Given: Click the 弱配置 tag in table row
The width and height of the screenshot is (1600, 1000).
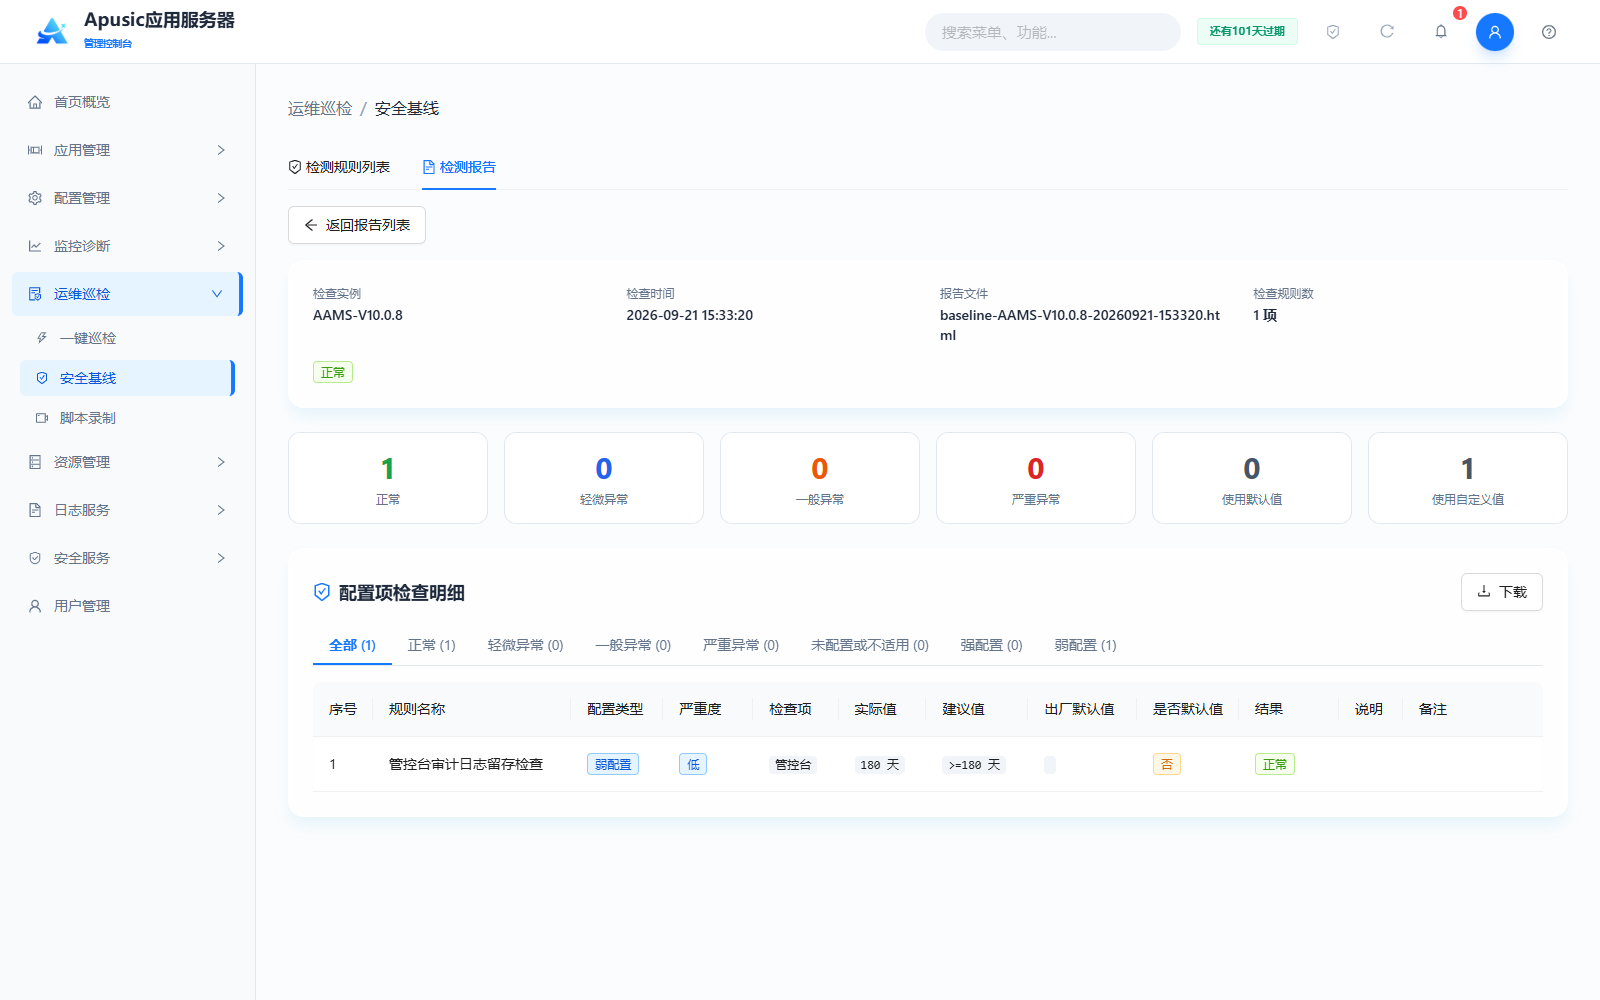Looking at the screenshot, I should pyautogui.click(x=613, y=764).
